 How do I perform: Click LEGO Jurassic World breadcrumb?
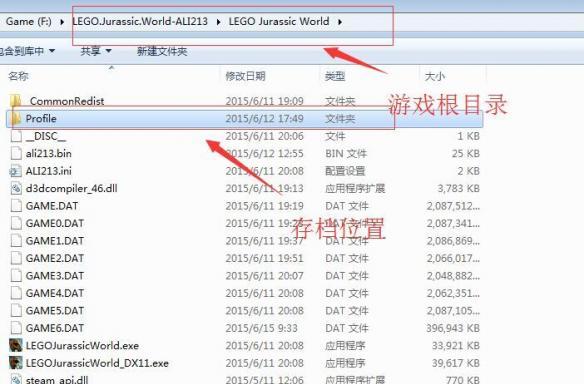point(279,21)
